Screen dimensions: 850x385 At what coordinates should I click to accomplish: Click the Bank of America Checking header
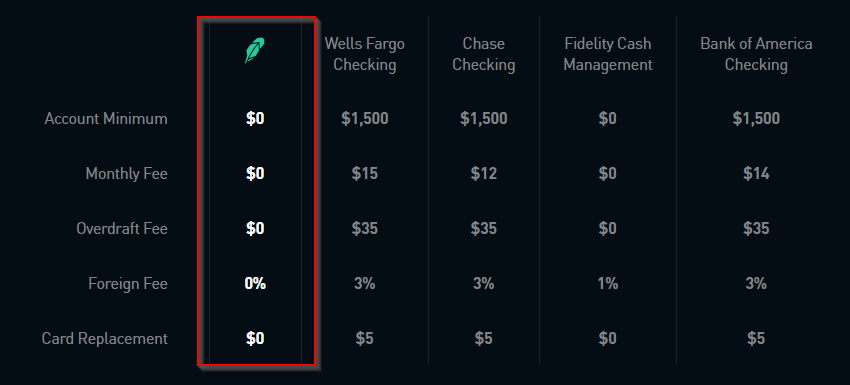click(x=756, y=54)
